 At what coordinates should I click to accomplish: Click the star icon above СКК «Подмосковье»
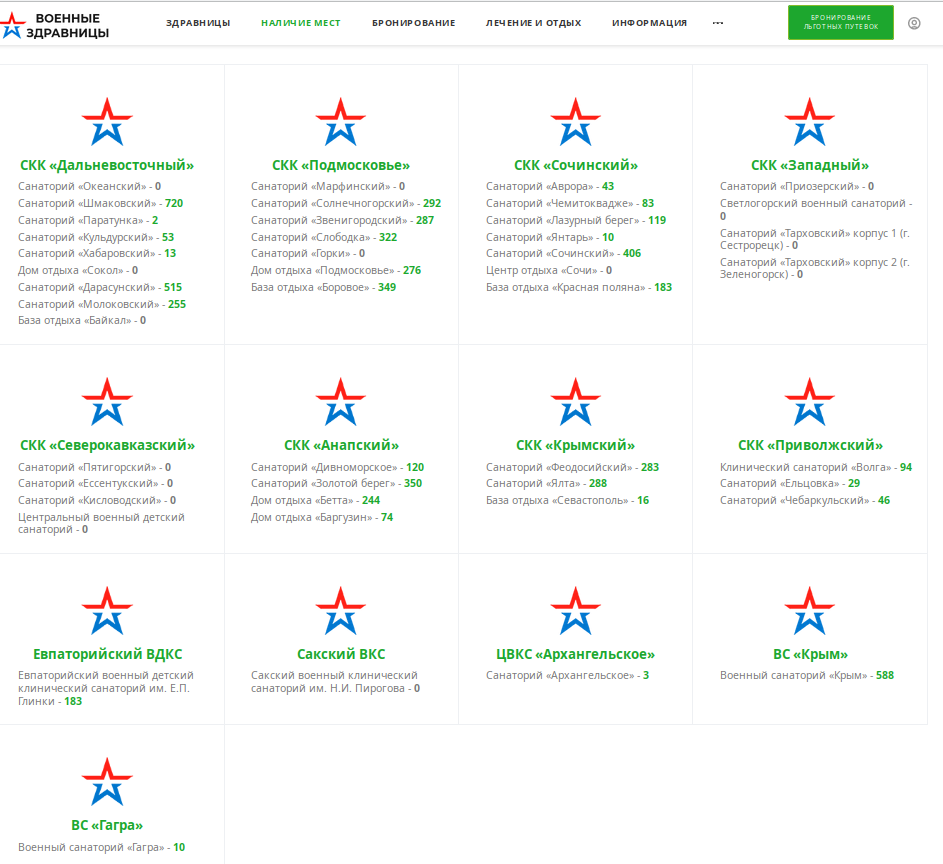[x=341, y=122]
